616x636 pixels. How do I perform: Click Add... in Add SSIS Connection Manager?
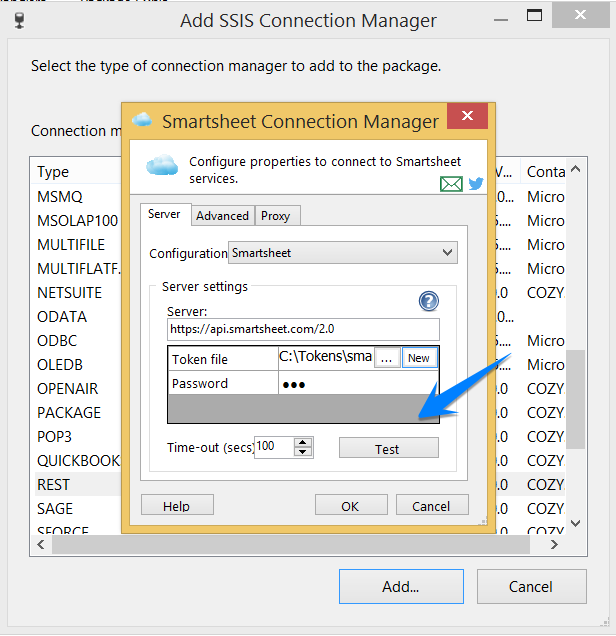401,586
